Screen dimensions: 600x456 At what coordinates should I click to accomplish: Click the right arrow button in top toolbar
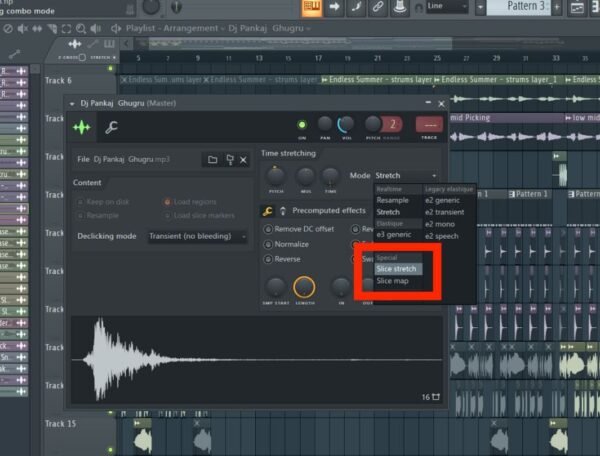(x=334, y=7)
